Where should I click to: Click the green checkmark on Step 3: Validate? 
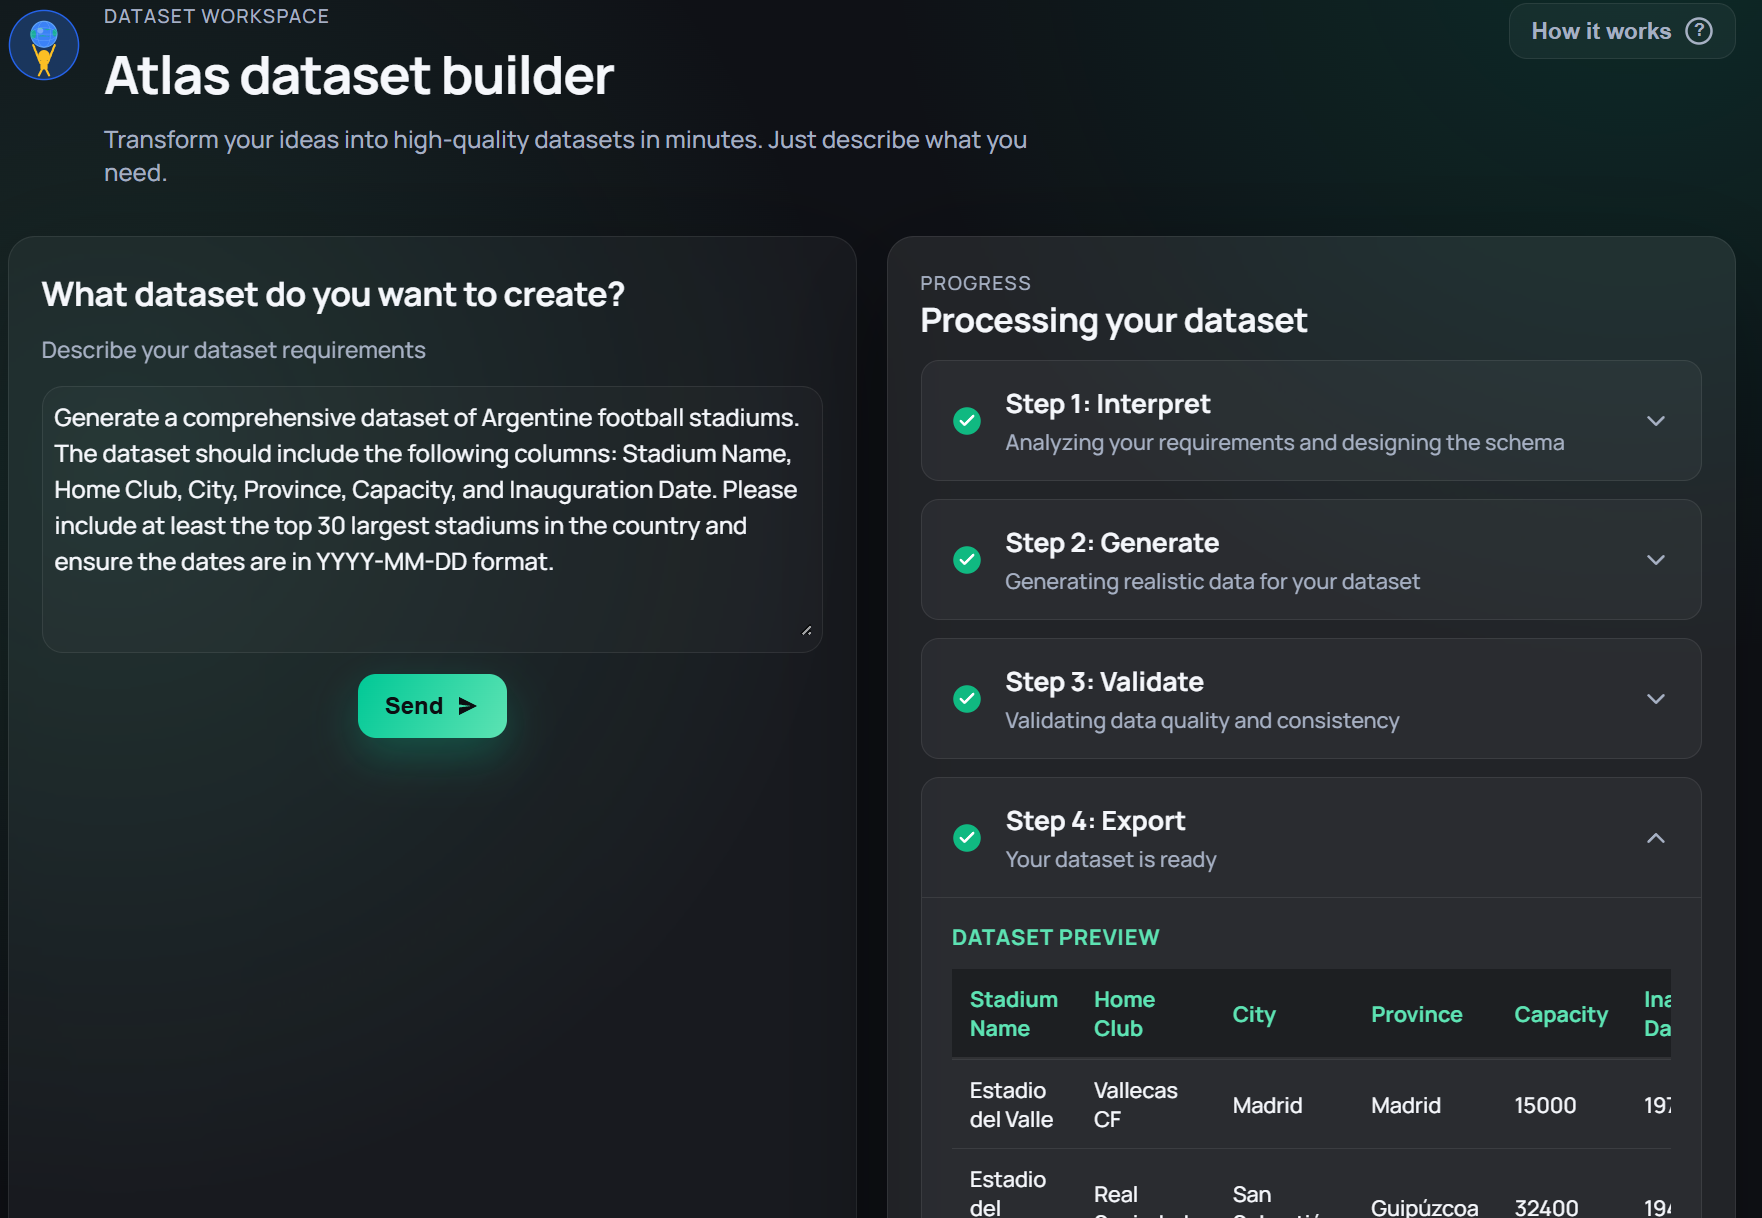point(967,699)
